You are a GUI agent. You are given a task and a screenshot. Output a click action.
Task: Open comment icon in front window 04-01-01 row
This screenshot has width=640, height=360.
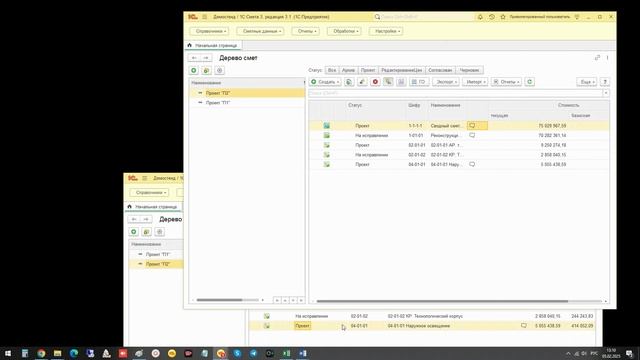(472, 164)
